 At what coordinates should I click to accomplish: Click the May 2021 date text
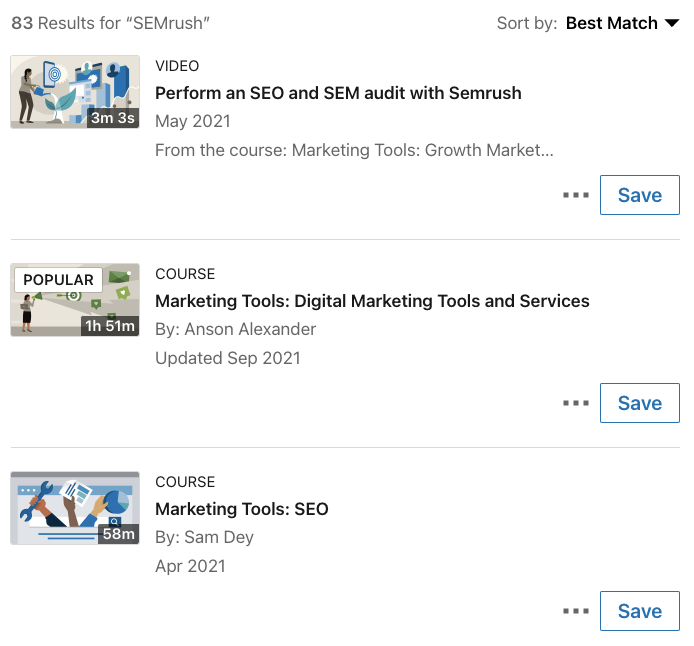193,122
